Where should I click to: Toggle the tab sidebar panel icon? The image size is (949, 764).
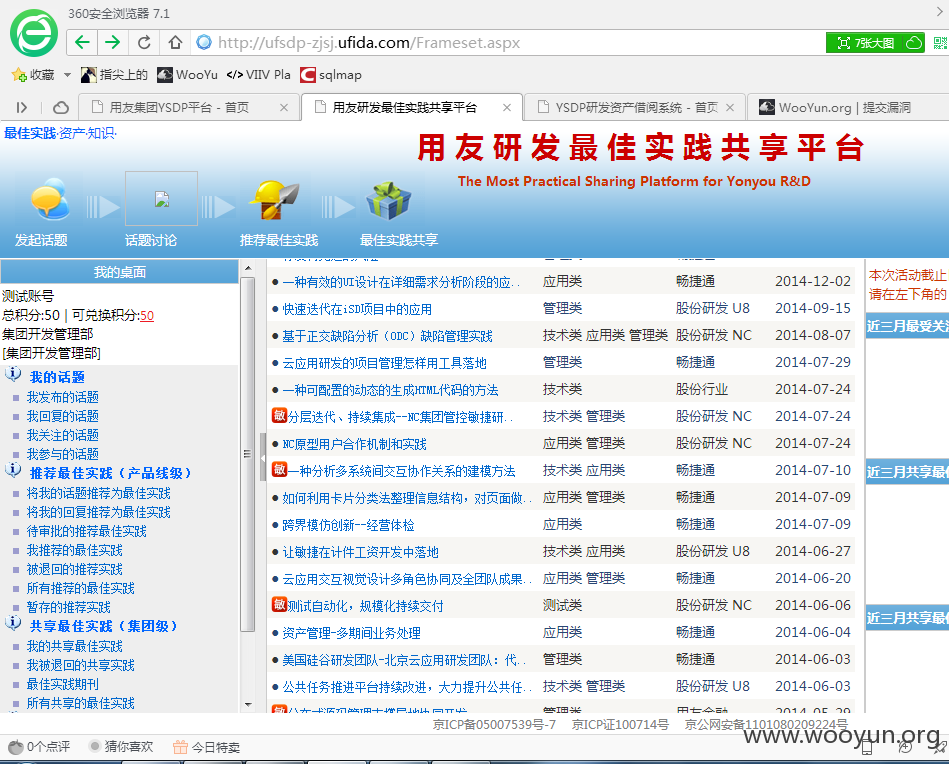(22, 108)
